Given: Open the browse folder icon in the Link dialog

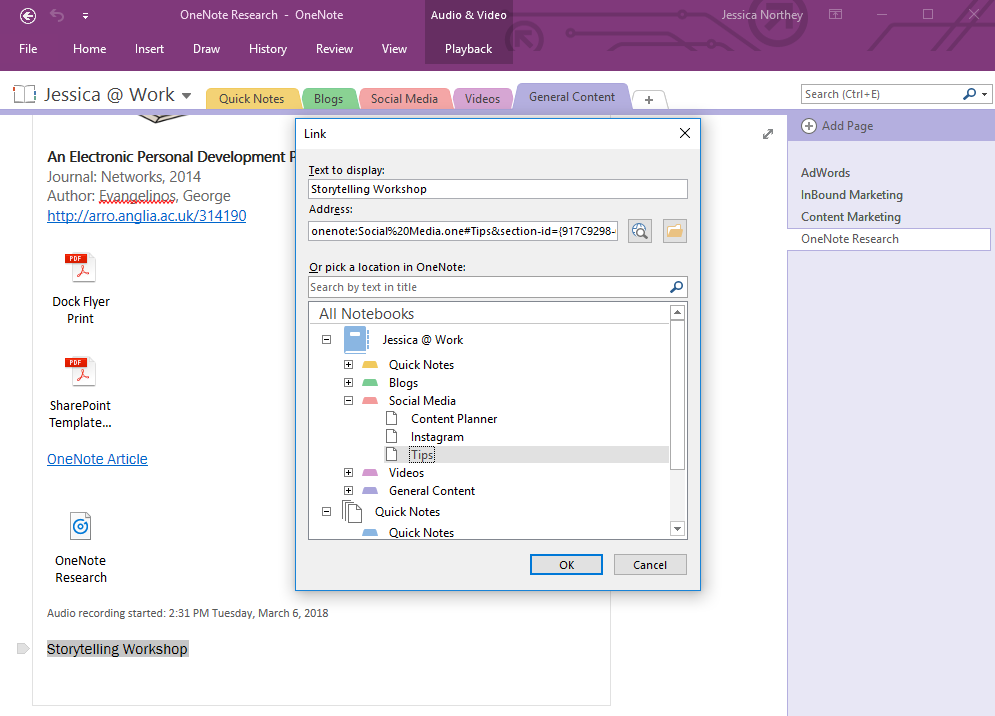Looking at the screenshot, I should (x=674, y=231).
